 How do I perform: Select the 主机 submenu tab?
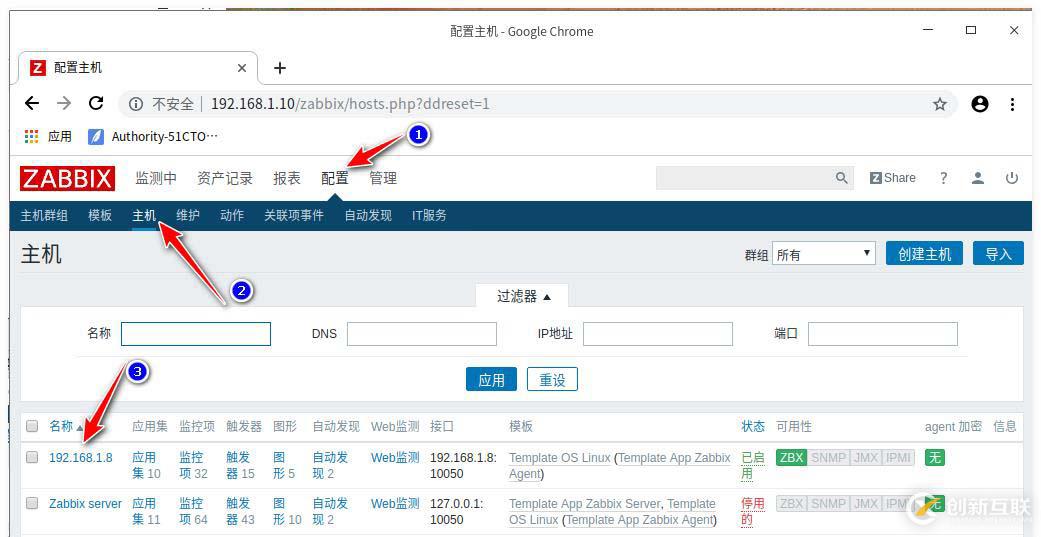point(144,215)
